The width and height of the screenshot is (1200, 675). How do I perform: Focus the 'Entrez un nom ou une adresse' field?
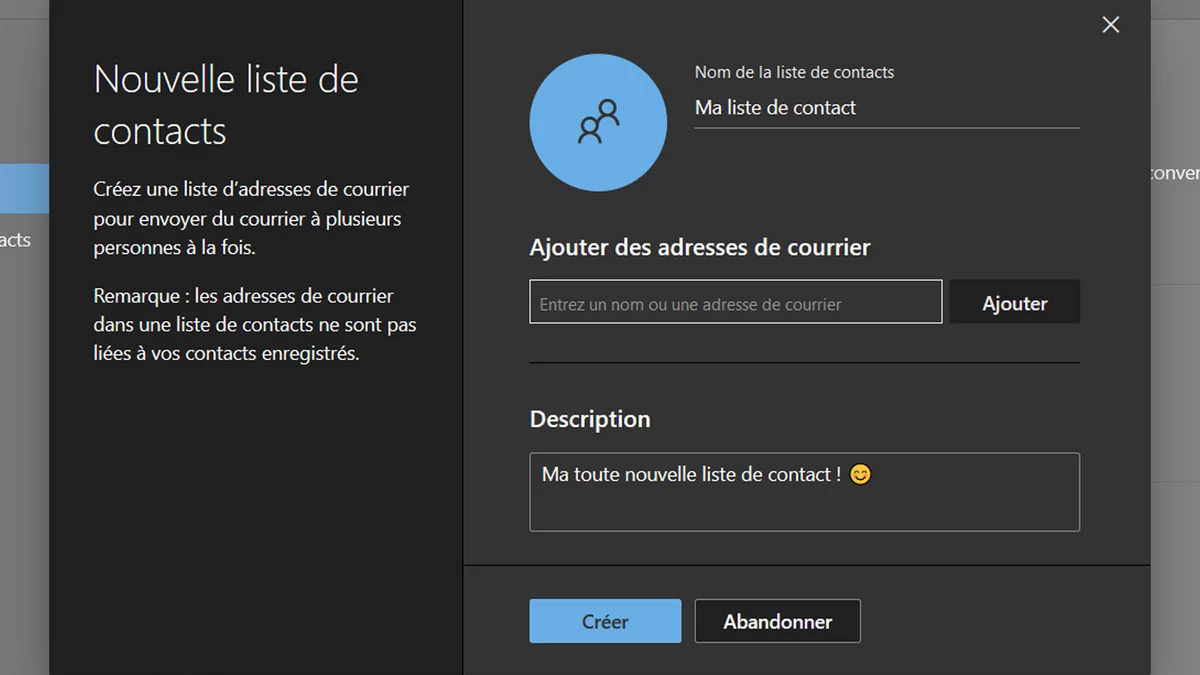pyautogui.click(x=735, y=302)
